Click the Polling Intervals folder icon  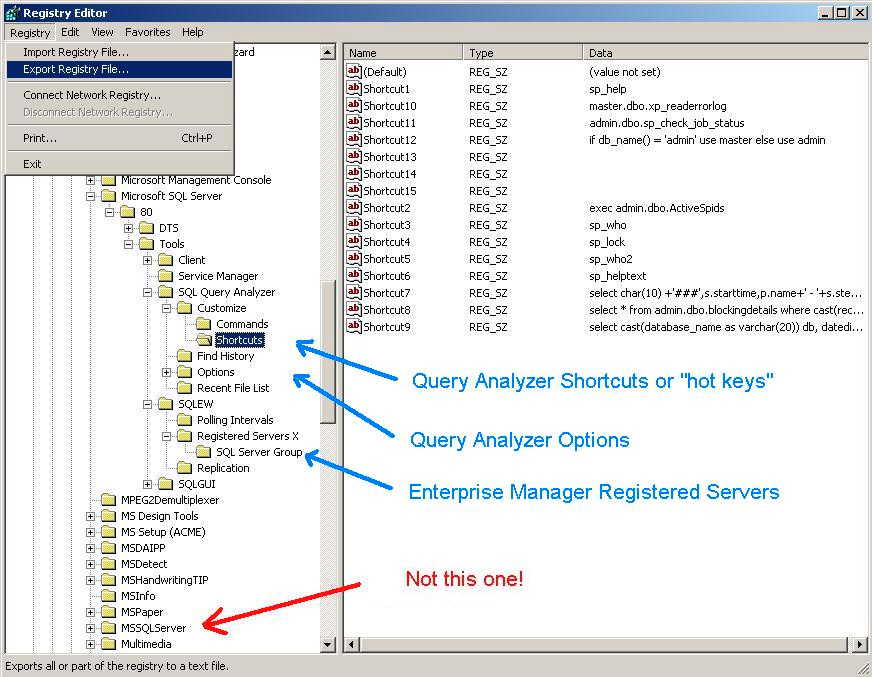[185, 420]
